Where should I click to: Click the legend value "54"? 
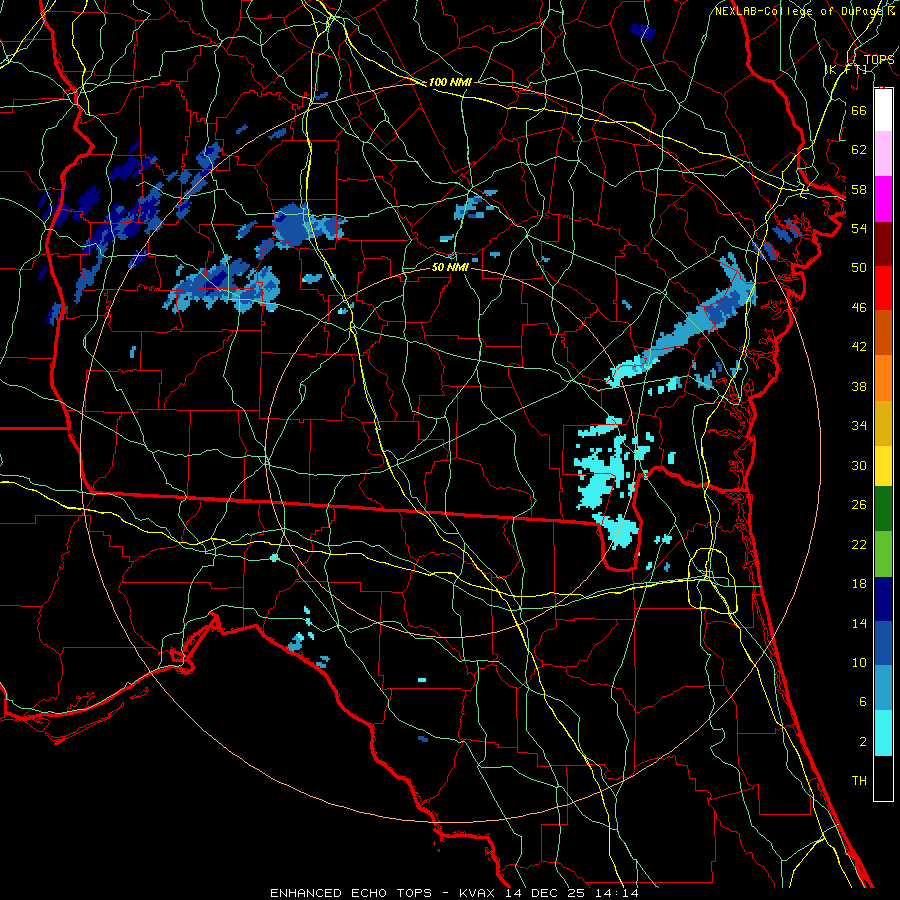859,228
